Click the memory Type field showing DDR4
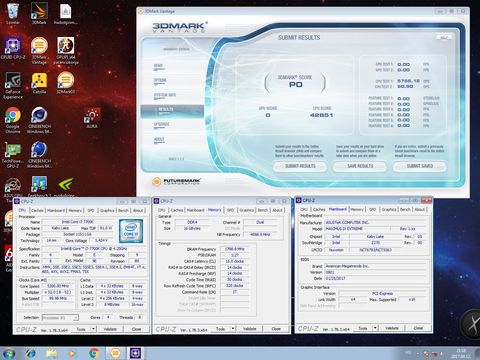 click(x=192, y=222)
